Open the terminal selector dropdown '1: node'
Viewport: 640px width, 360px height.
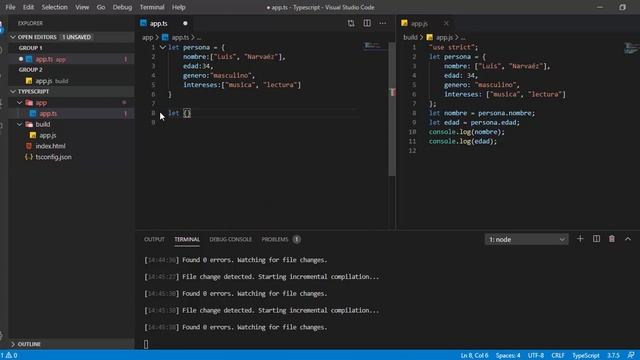click(526, 240)
